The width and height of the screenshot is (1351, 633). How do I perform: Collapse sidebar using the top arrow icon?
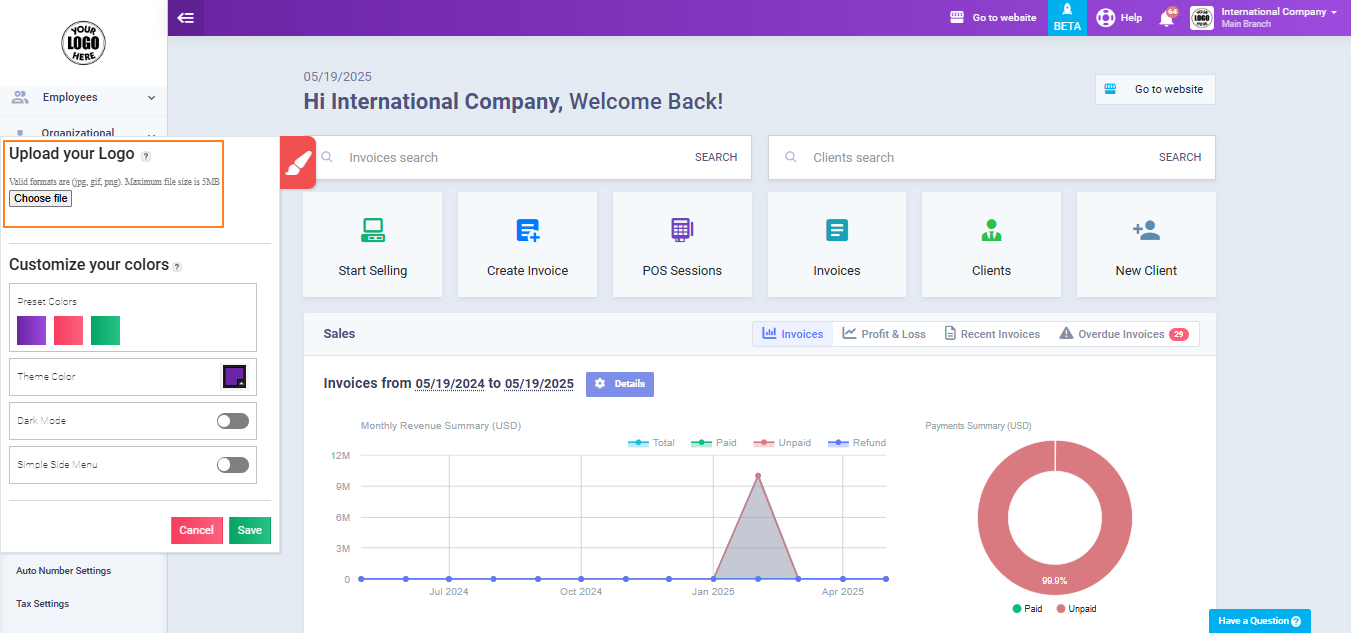coord(185,18)
